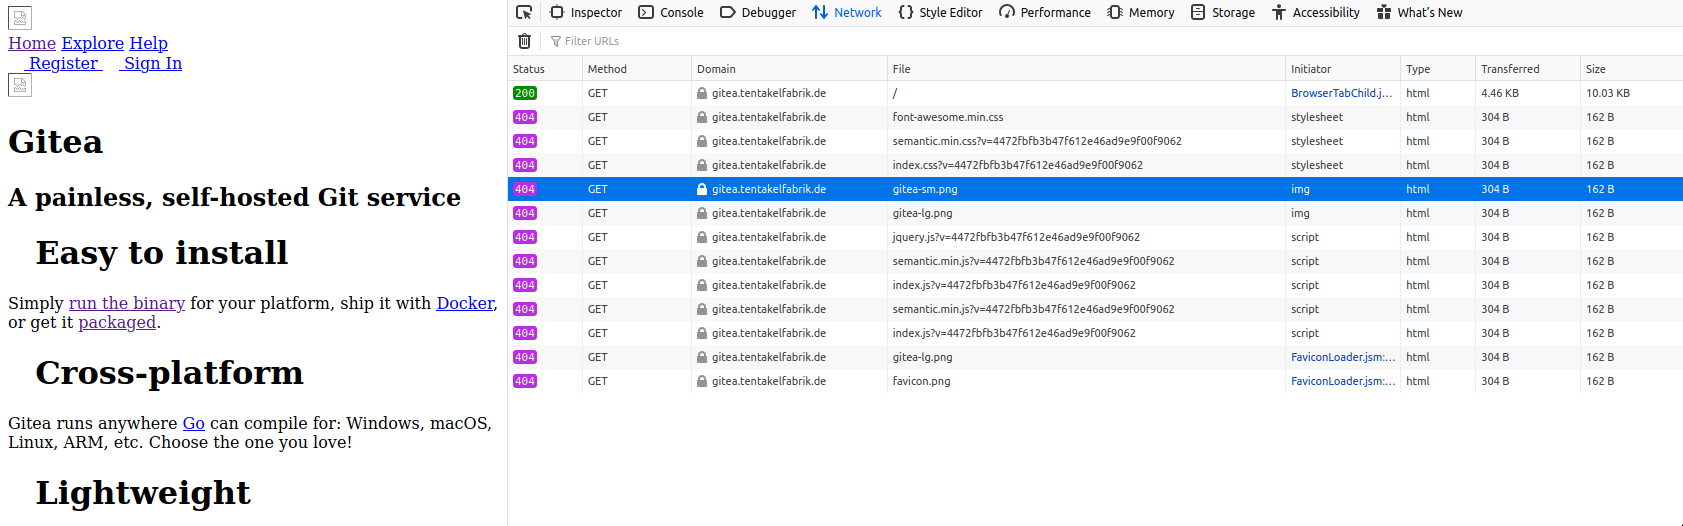Open the What's New tab

(x=1419, y=12)
